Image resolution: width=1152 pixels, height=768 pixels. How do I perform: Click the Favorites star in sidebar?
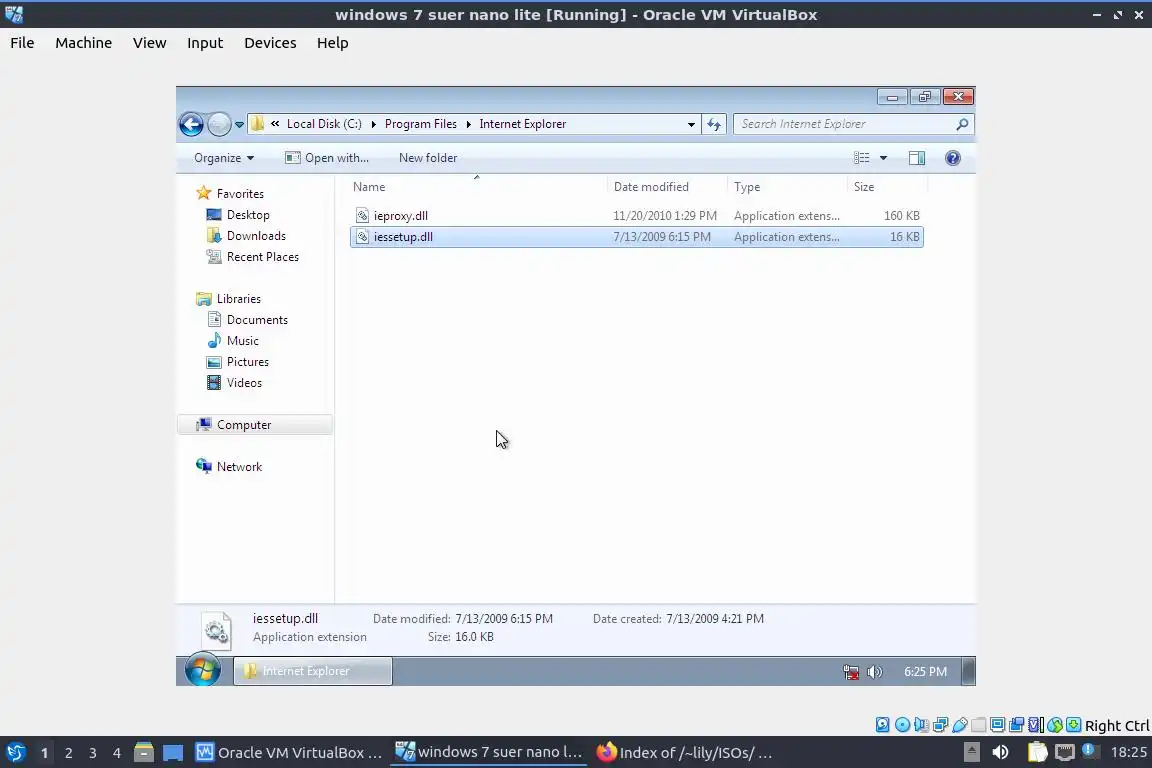[204, 193]
